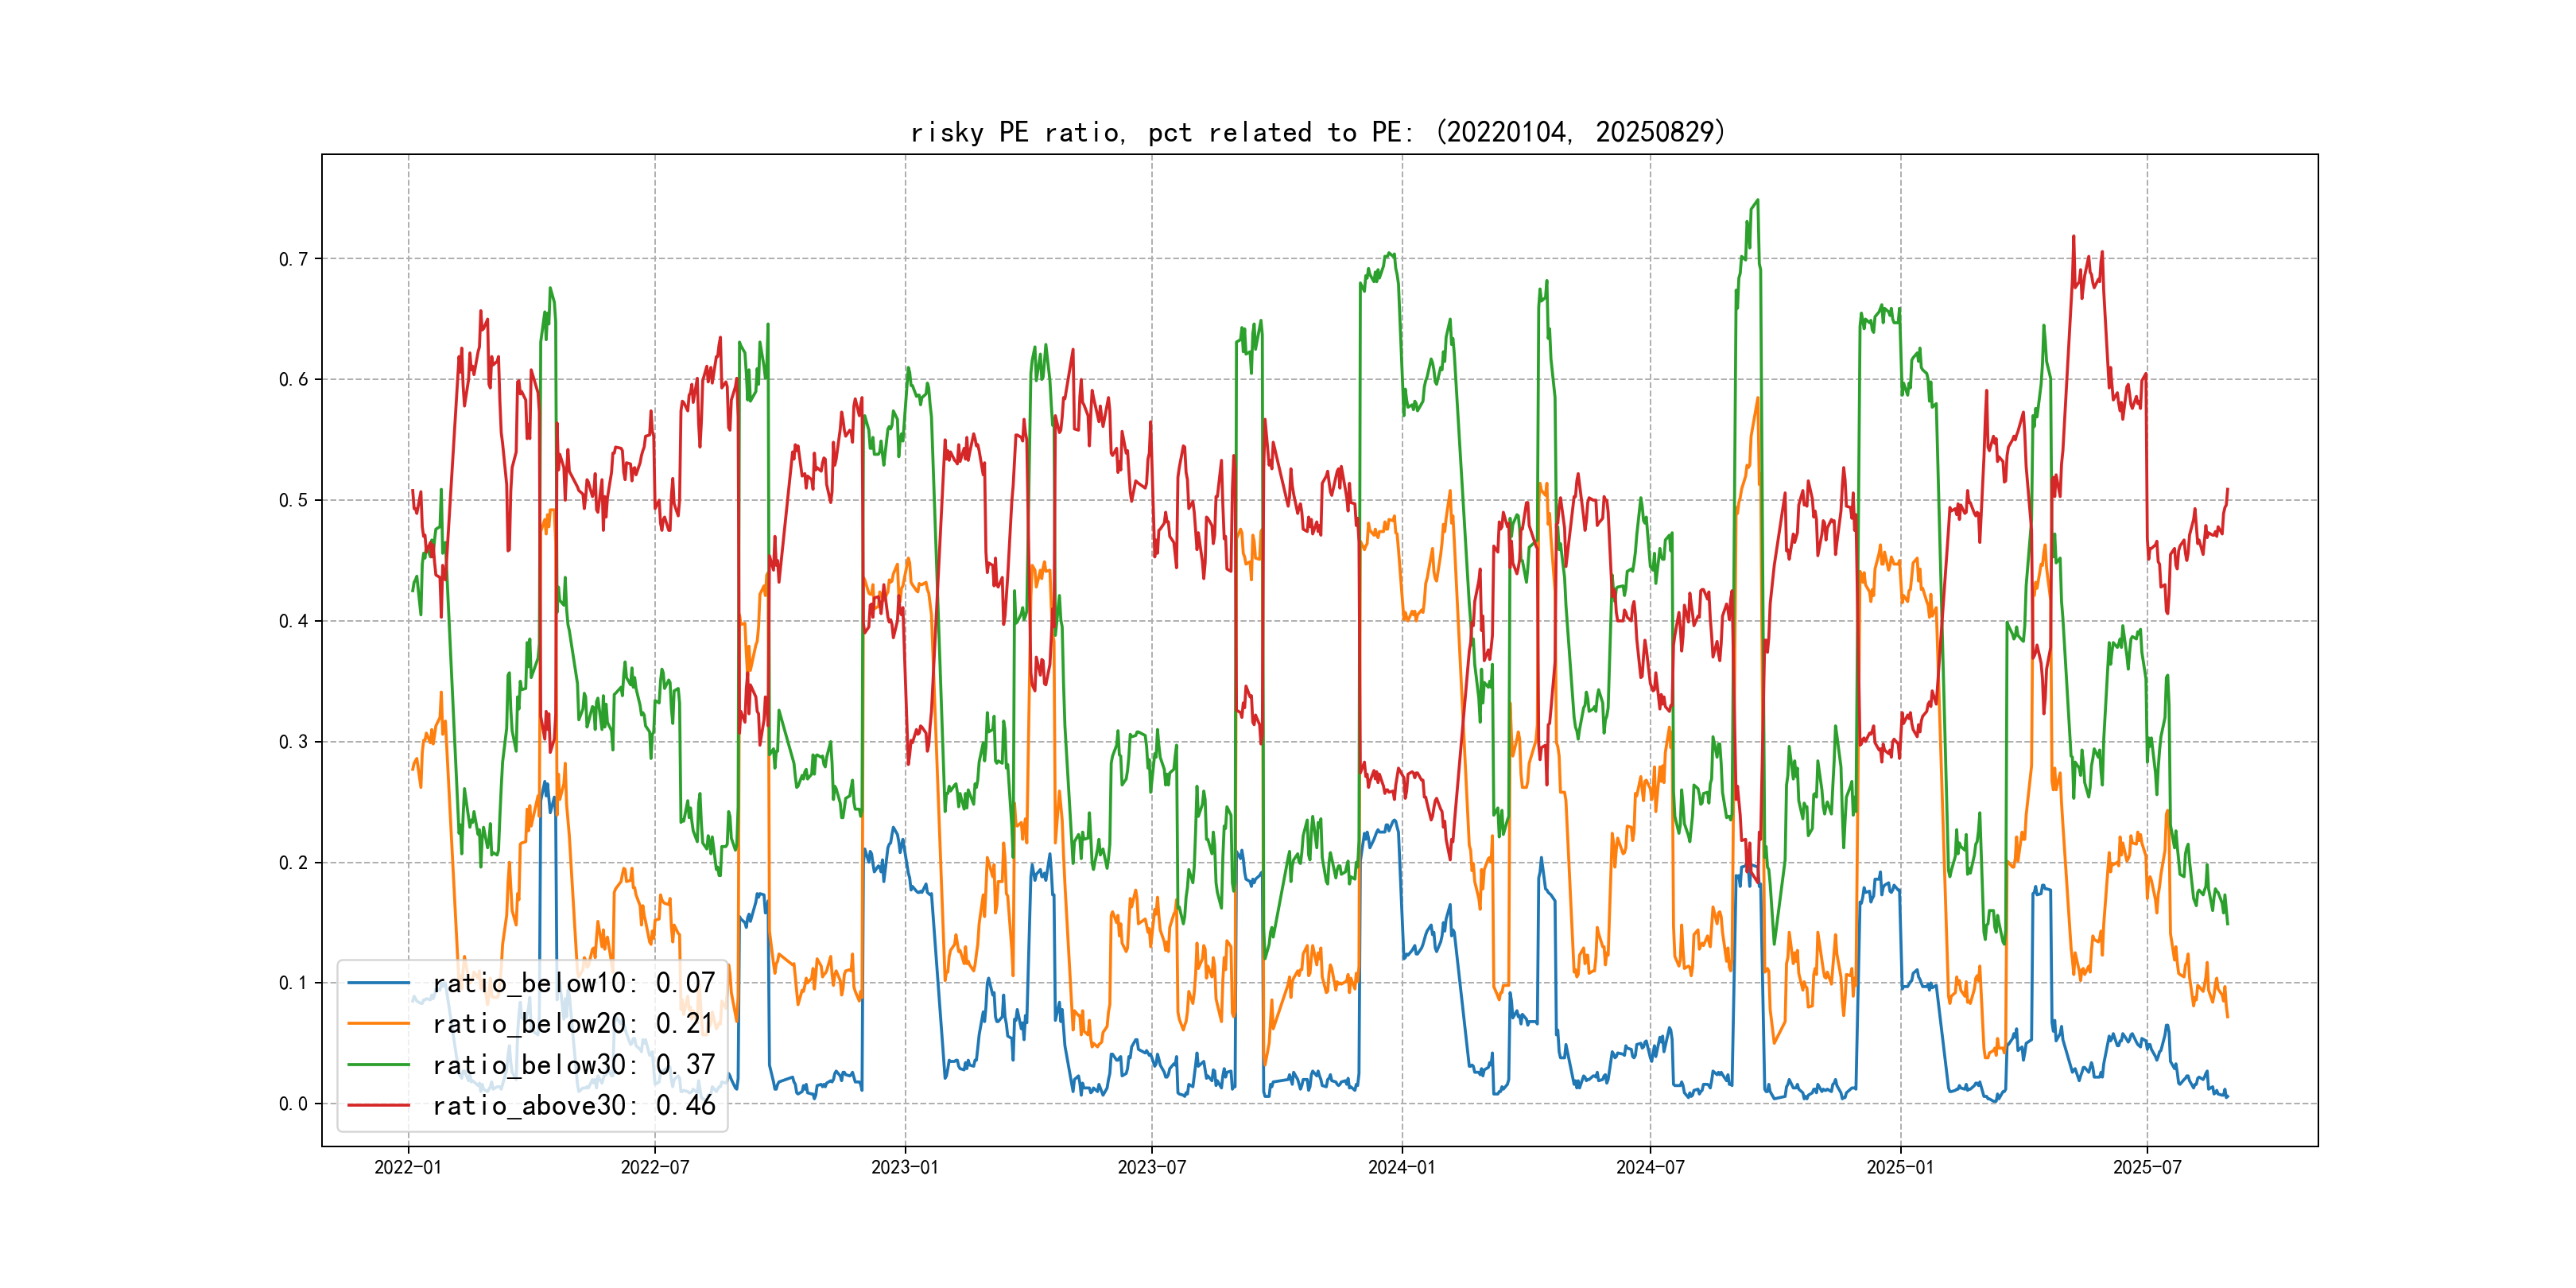
Task: Click the 0.7 y-axis tick label
Action: pyautogui.click(x=293, y=259)
